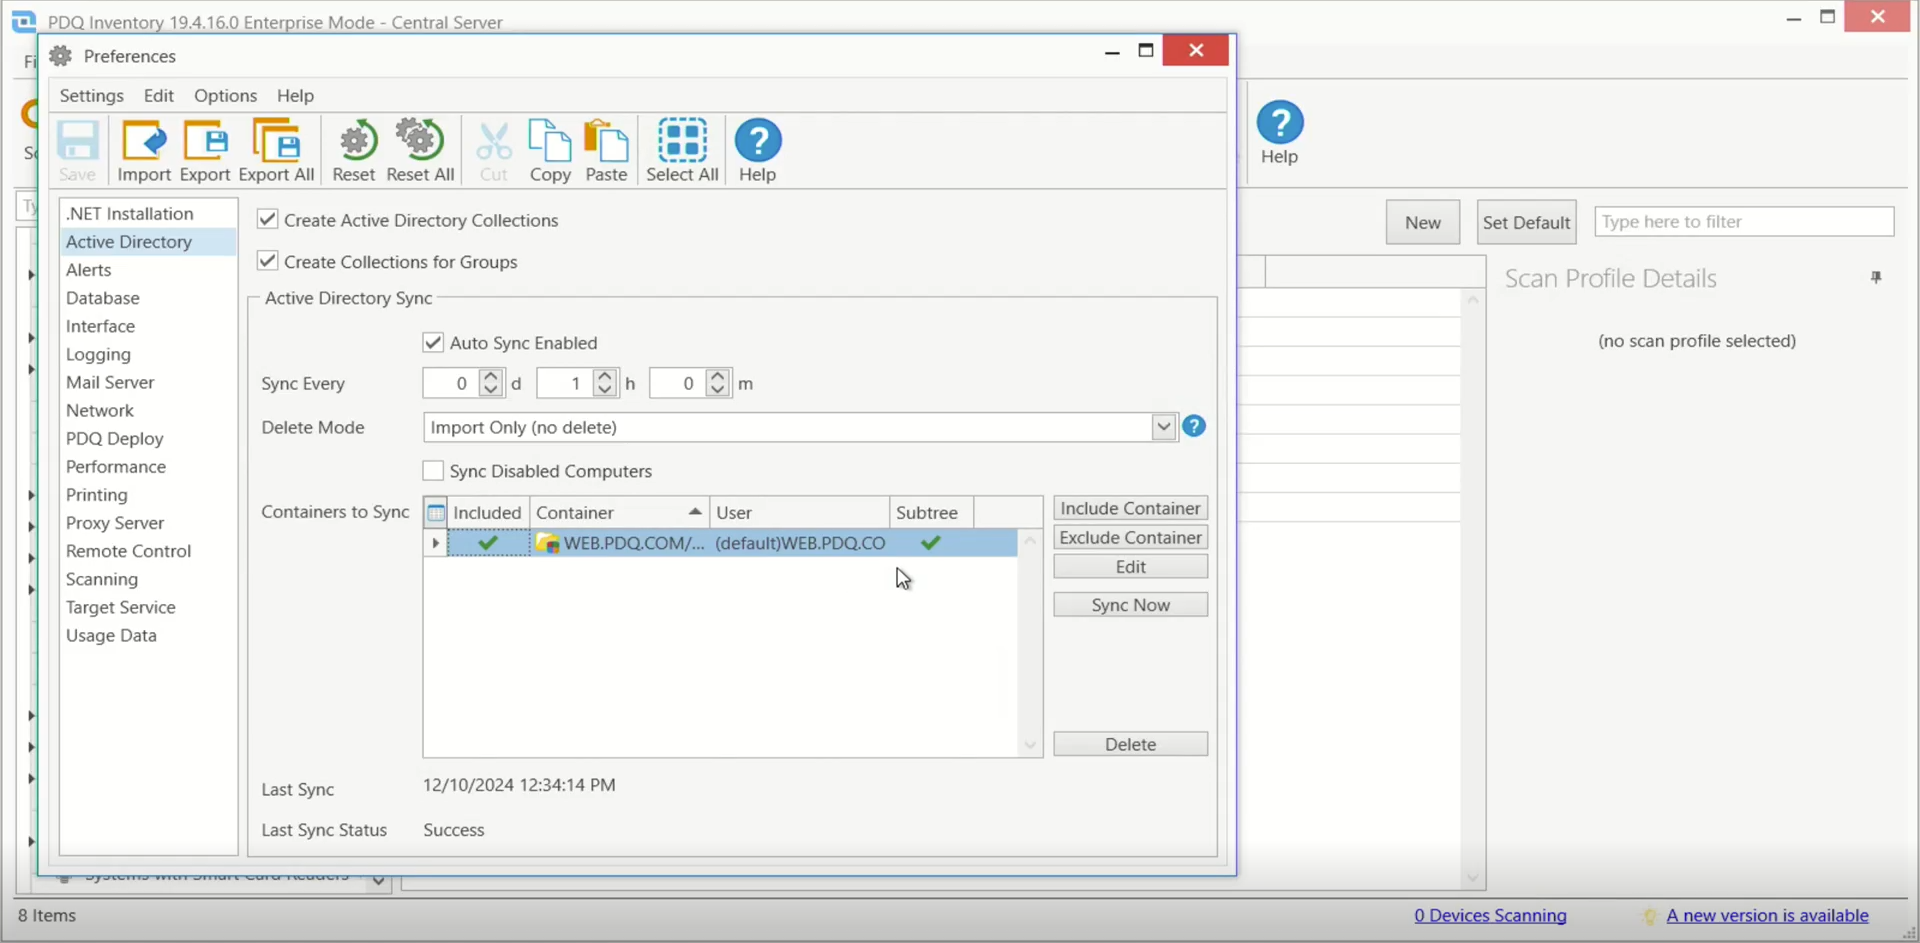Screen dimensions: 1920x943
Task: Open Help in the PDQ Inventory main window
Action: coord(1279,133)
